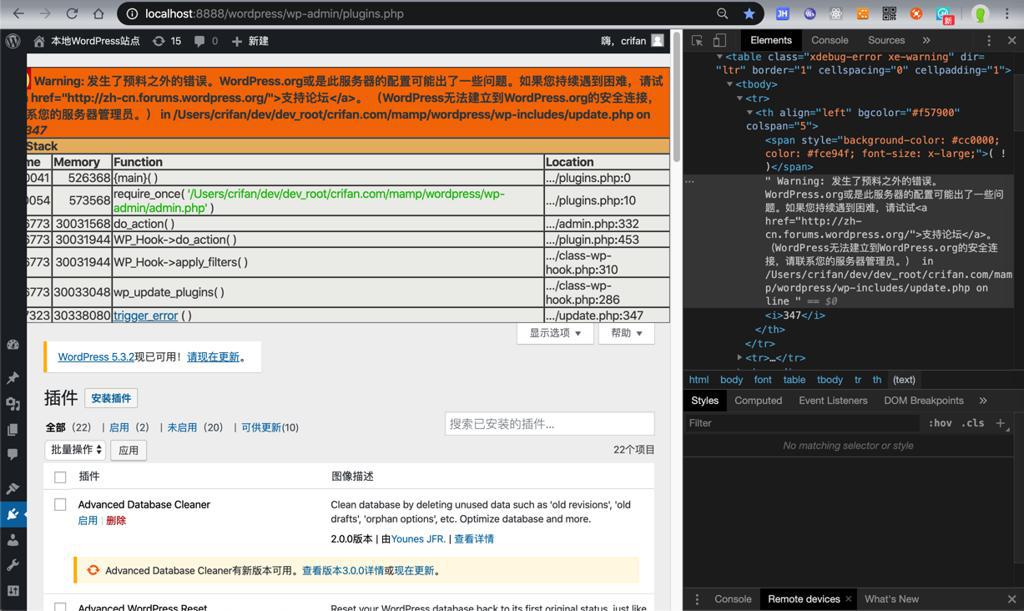Viewport: 1024px width, 611px height.
Task: Open the zoom magnifier in the address bar
Action: click(x=722, y=14)
